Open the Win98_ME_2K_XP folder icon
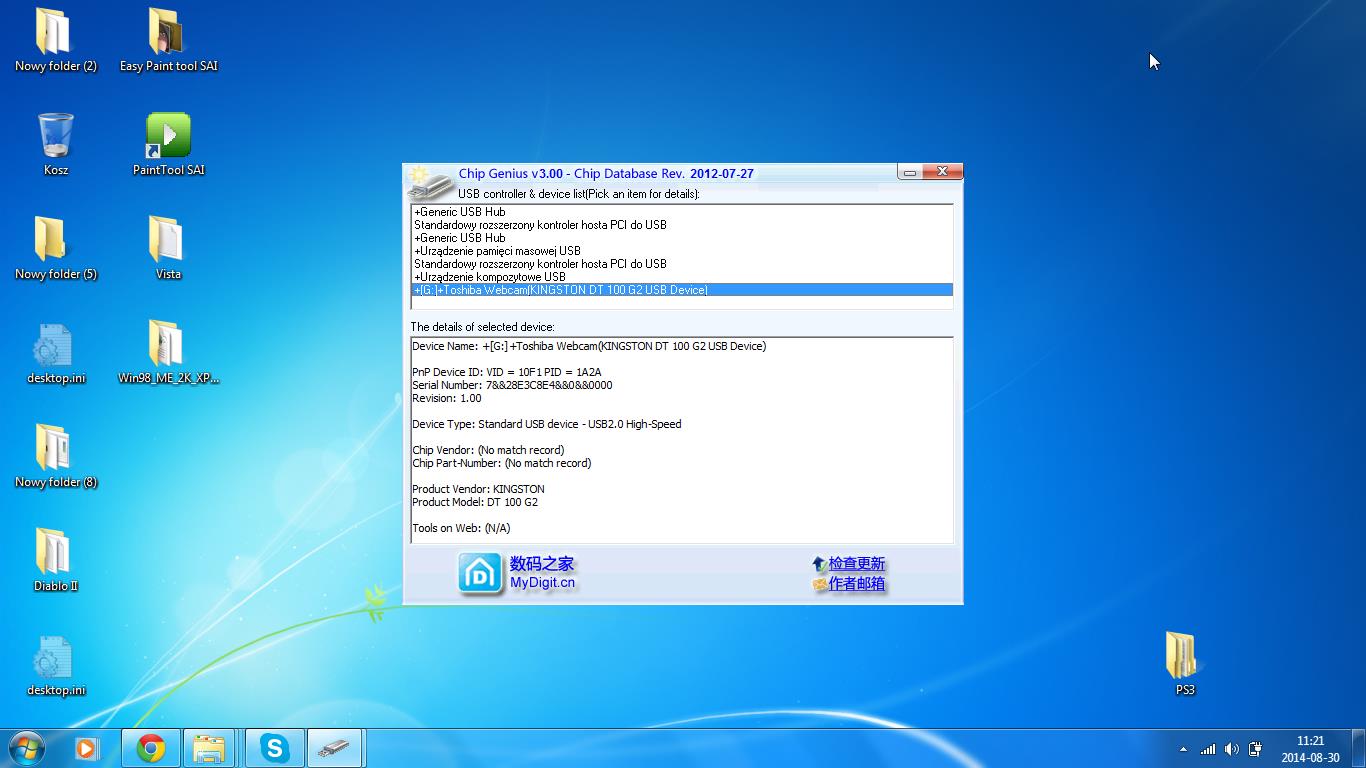This screenshot has width=1366, height=768. coord(168,353)
